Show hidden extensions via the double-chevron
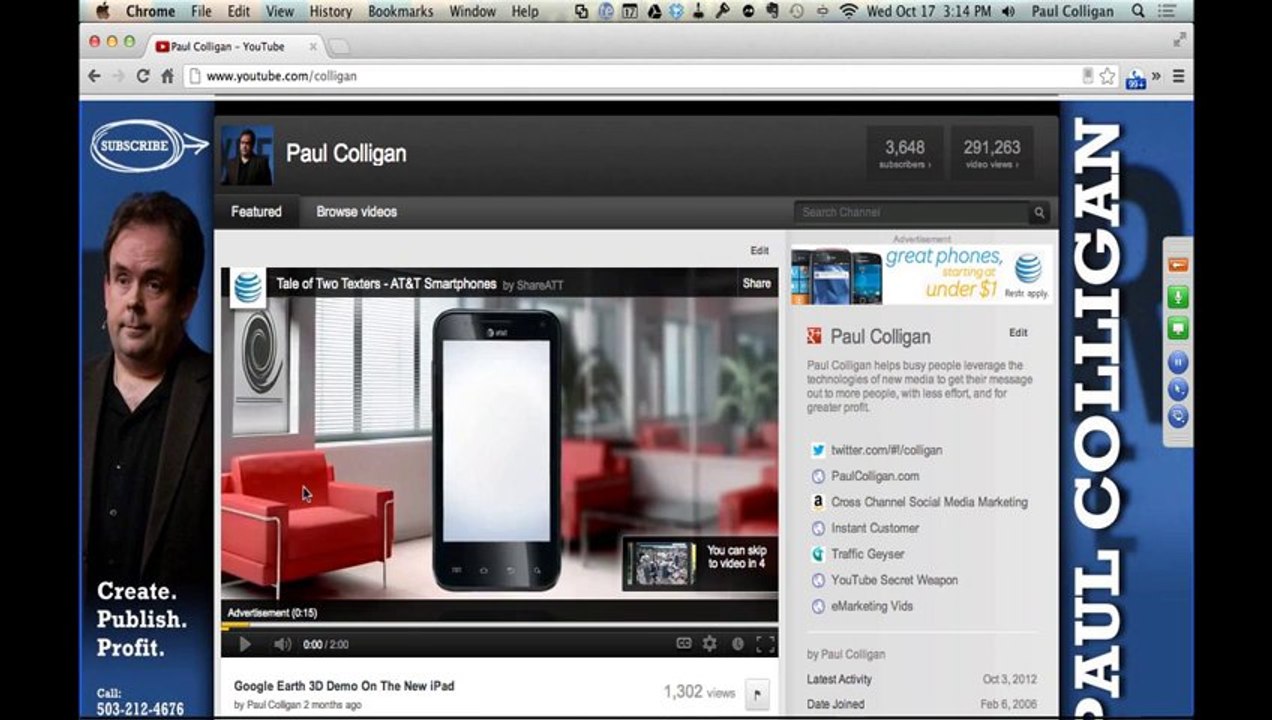The height and width of the screenshot is (720, 1272). point(1157,76)
